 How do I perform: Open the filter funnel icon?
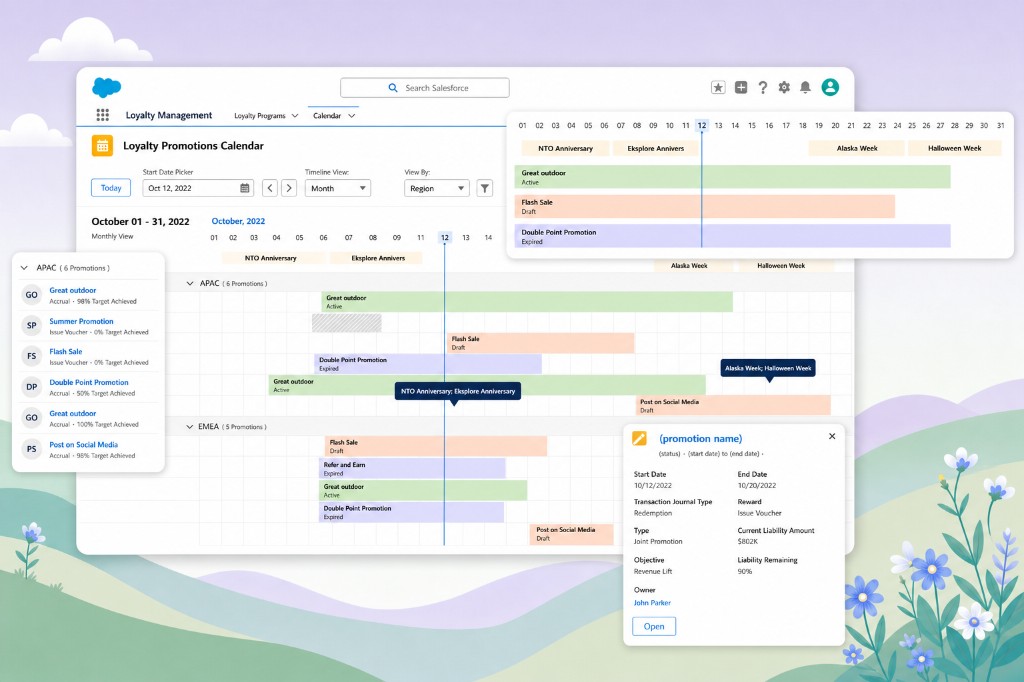coord(485,188)
